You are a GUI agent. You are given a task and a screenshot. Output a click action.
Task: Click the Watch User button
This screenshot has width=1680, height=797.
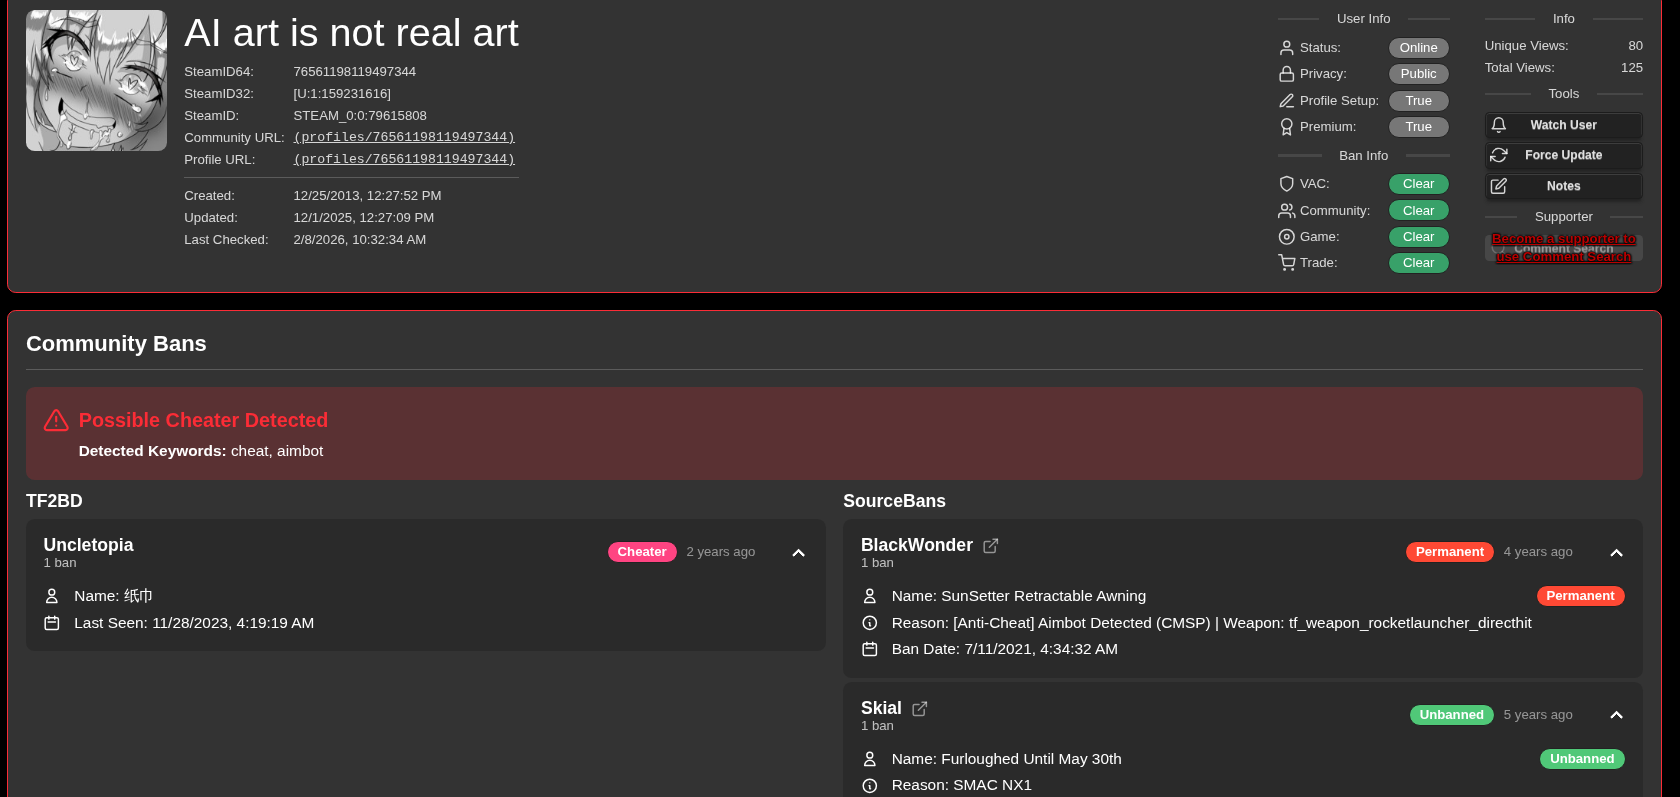point(1563,125)
